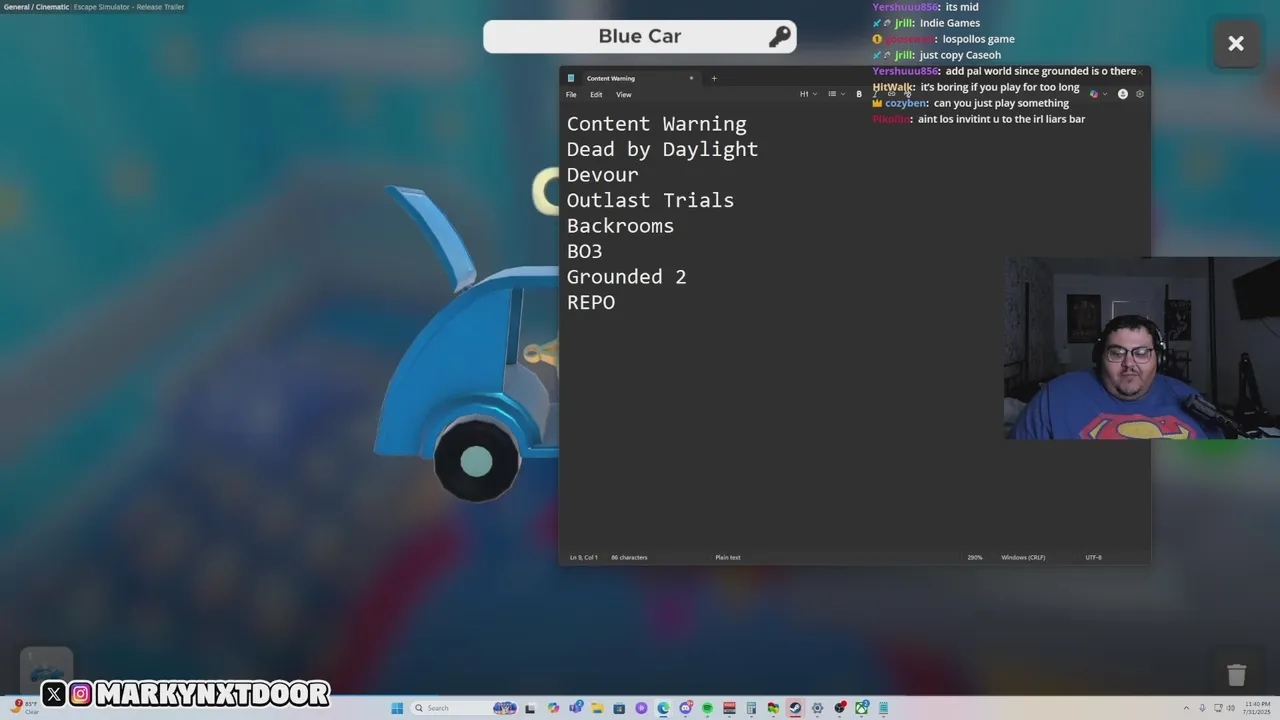Click the UTF-8 encoding indicator

coord(1093,557)
